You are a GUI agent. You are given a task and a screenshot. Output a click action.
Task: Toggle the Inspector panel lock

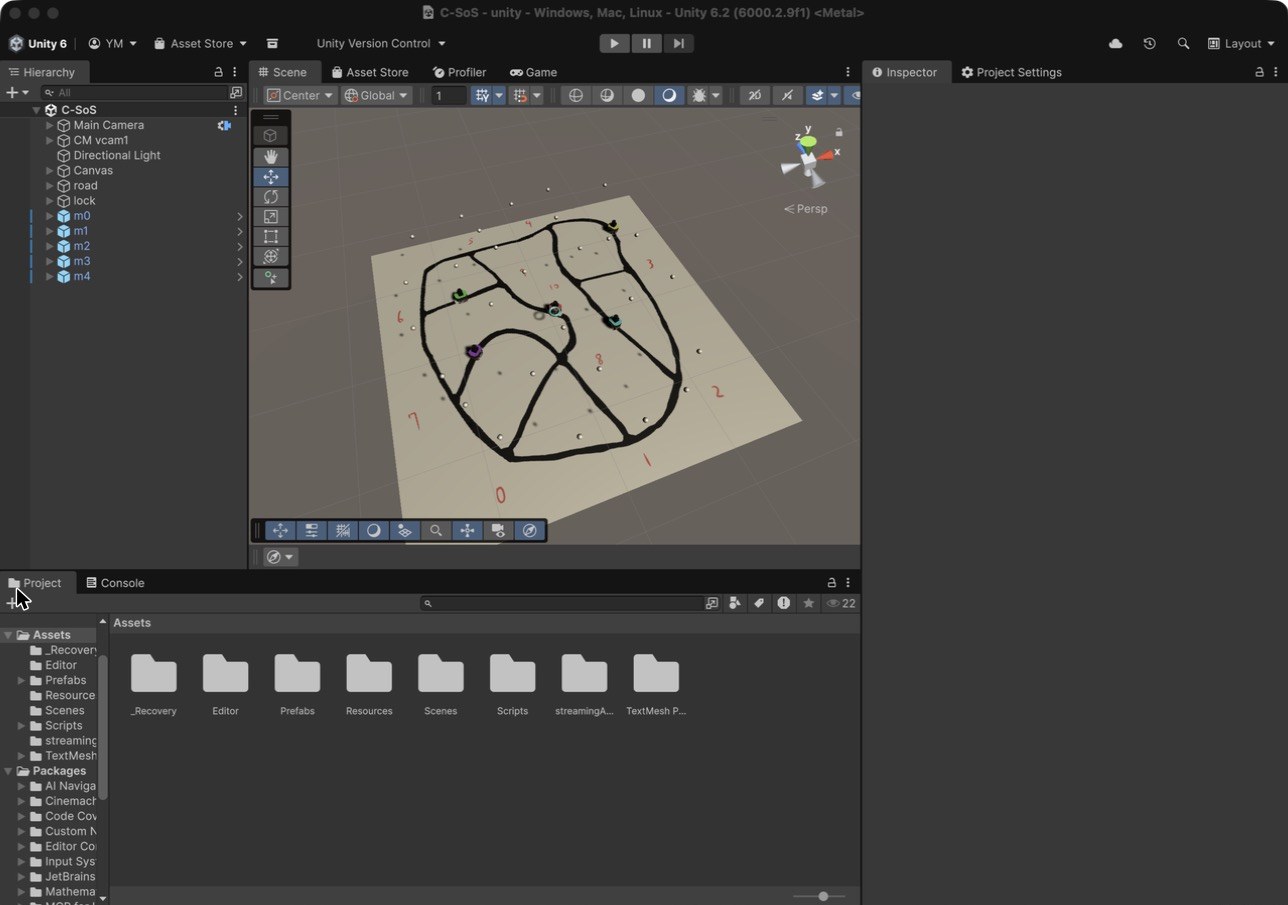1259,72
